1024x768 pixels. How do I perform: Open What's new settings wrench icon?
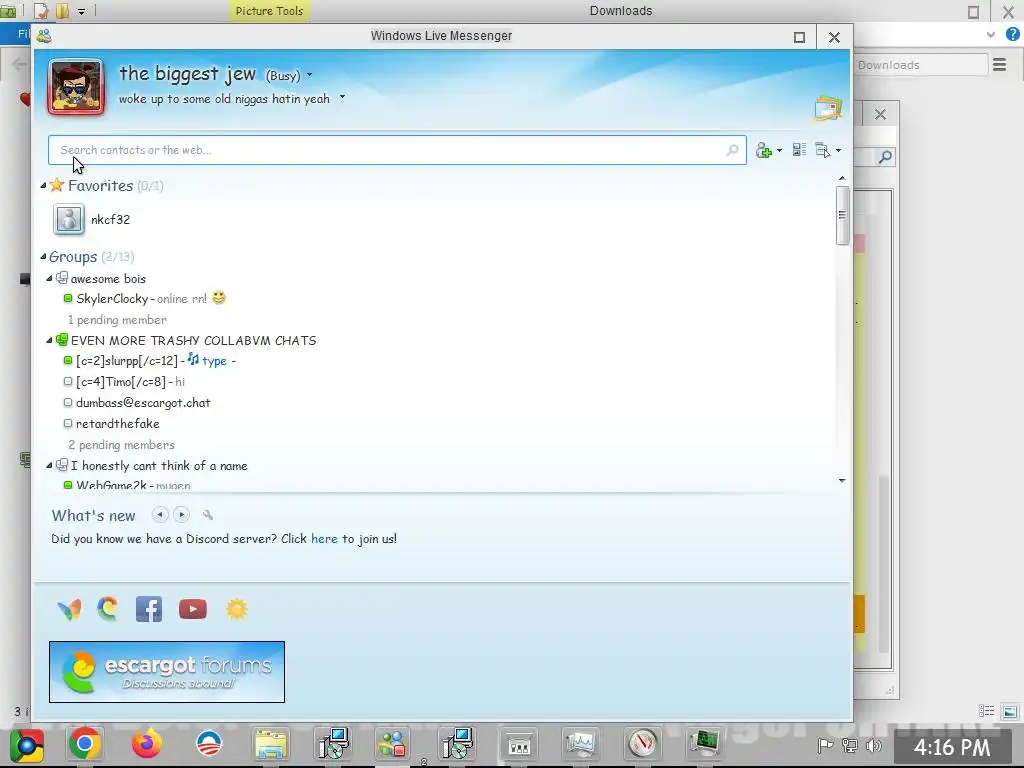coord(208,515)
